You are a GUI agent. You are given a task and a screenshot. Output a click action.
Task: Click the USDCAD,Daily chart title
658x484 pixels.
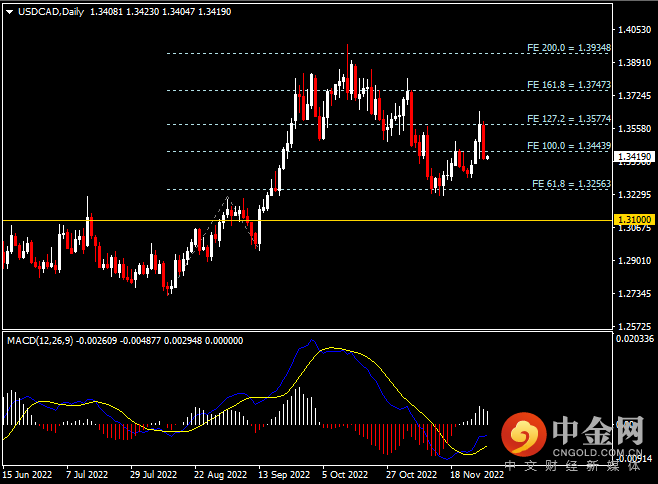(x=49, y=11)
